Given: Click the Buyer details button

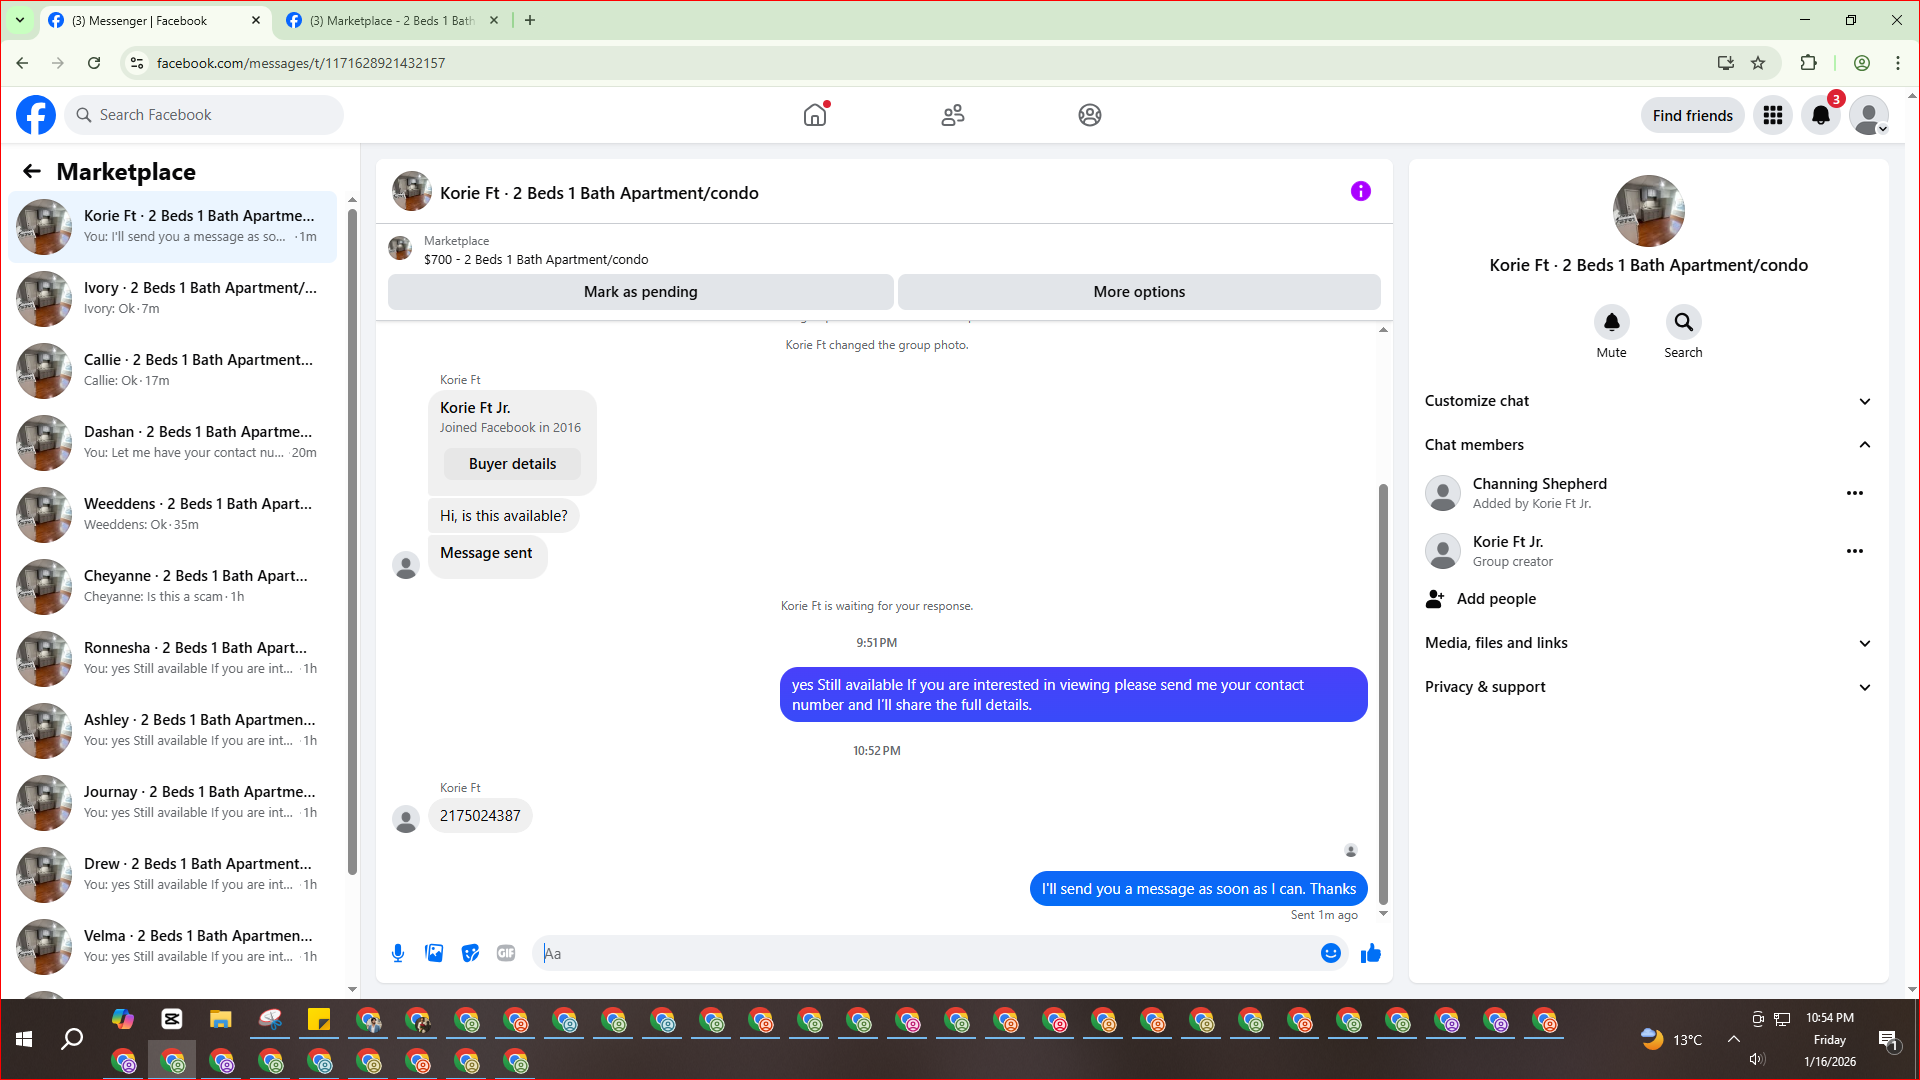Looking at the screenshot, I should tap(512, 464).
